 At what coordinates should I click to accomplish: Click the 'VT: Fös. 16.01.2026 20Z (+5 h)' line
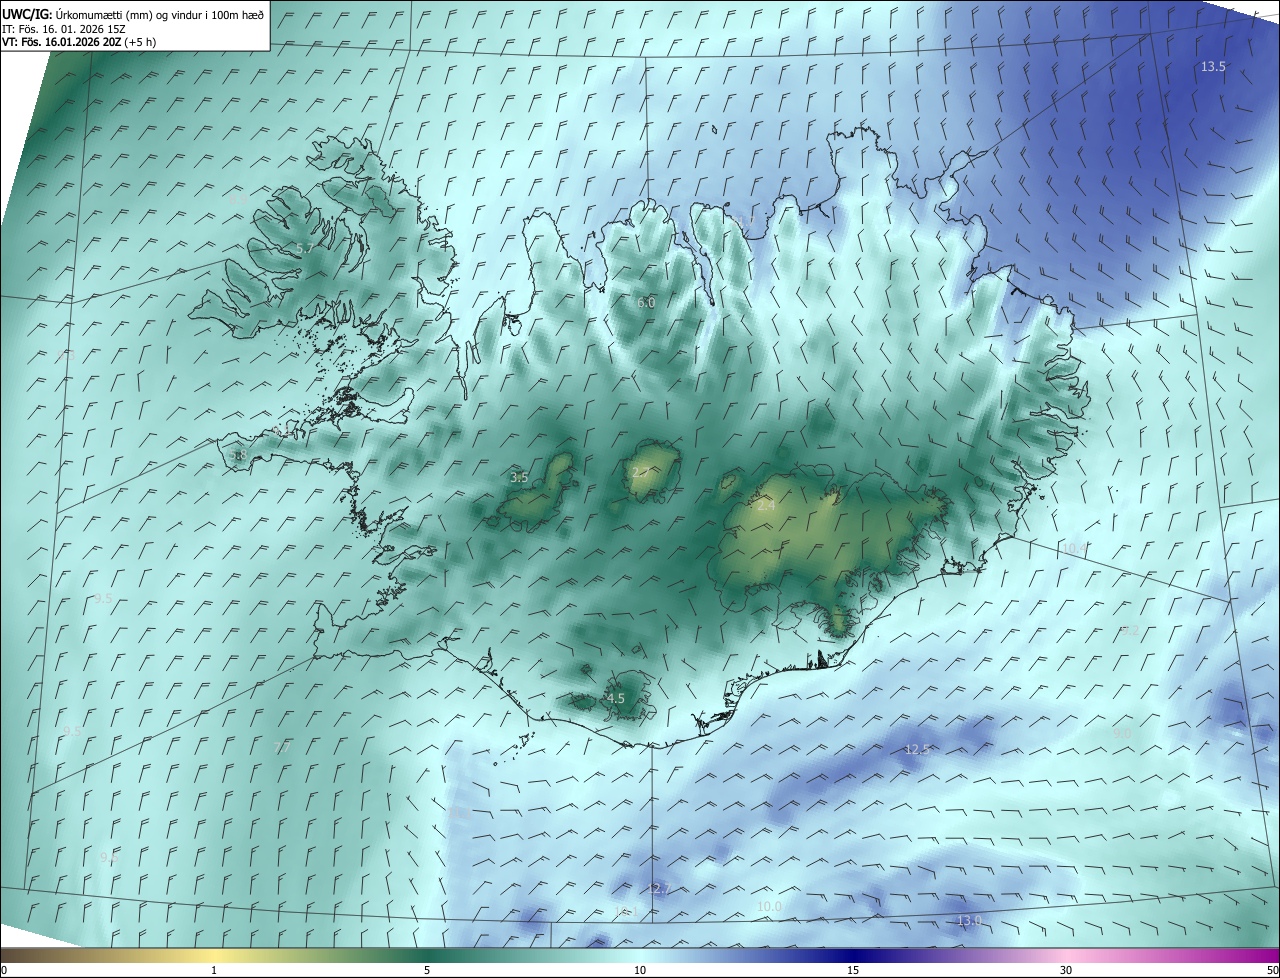79,42
